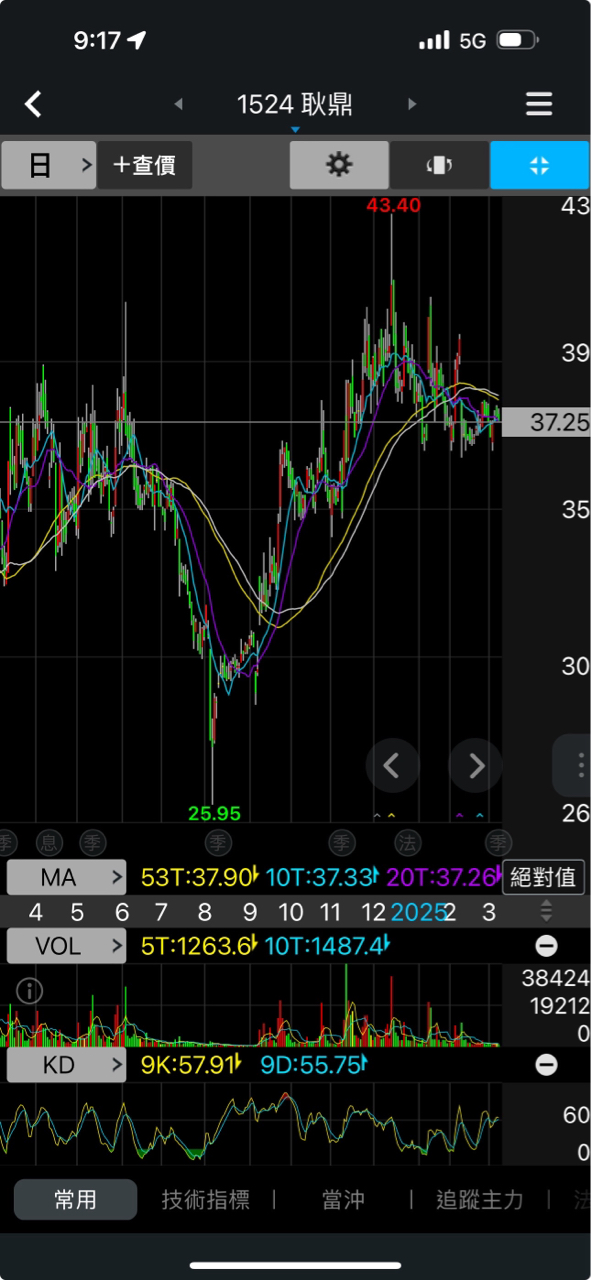Go back using the left arrow
The width and height of the screenshot is (591, 1280).
(x=34, y=104)
